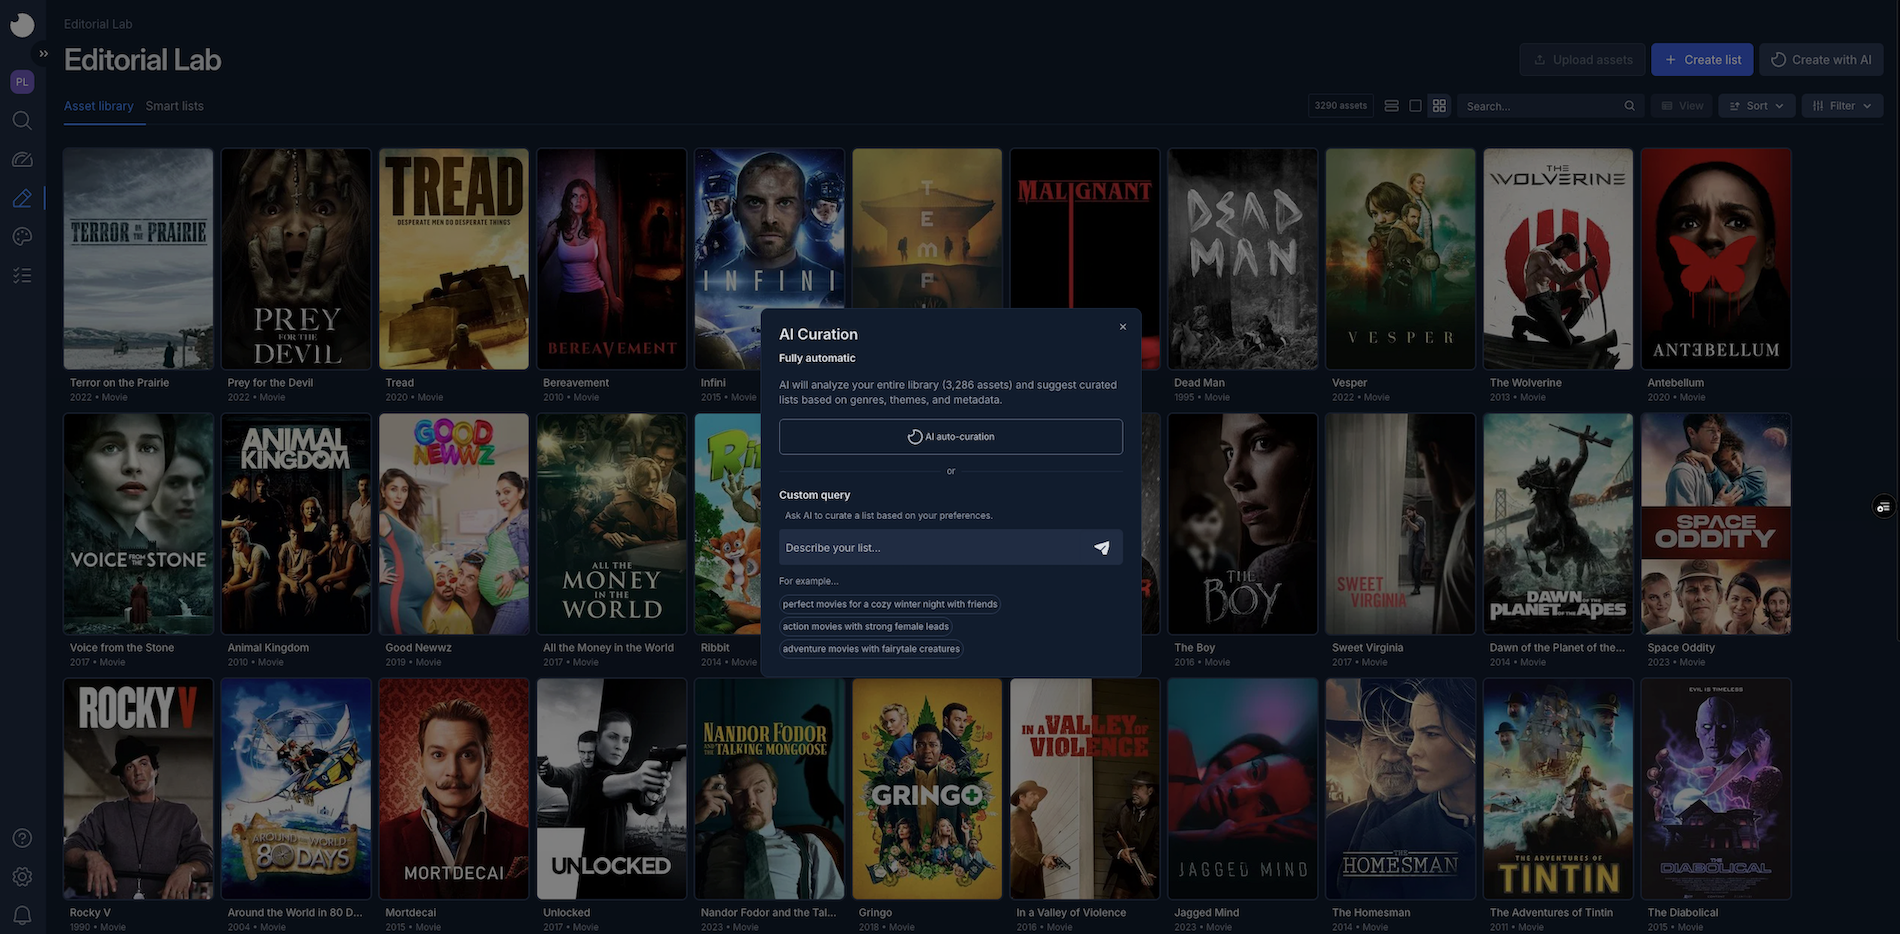Open the Sort dropdown

(x=1757, y=106)
